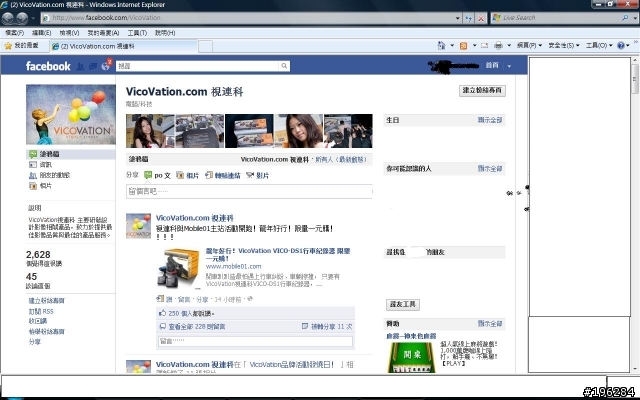Go back with the browser Back arrow
This screenshot has height=400, width=640.
8,18
